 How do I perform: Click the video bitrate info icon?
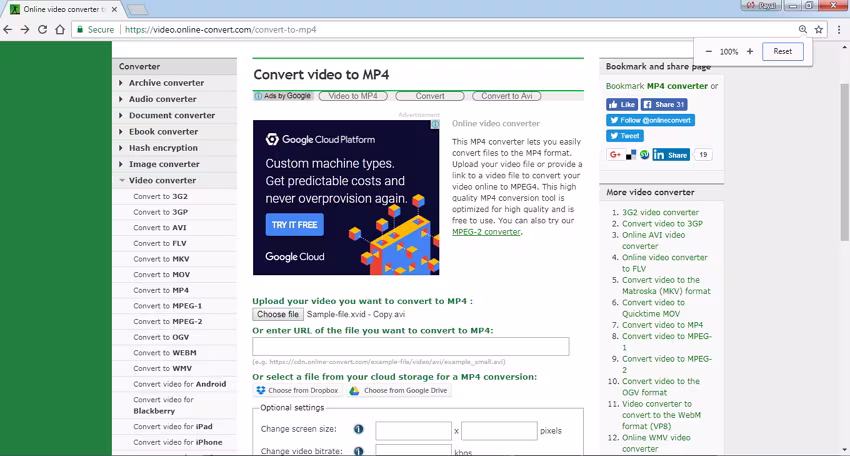coord(358,451)
